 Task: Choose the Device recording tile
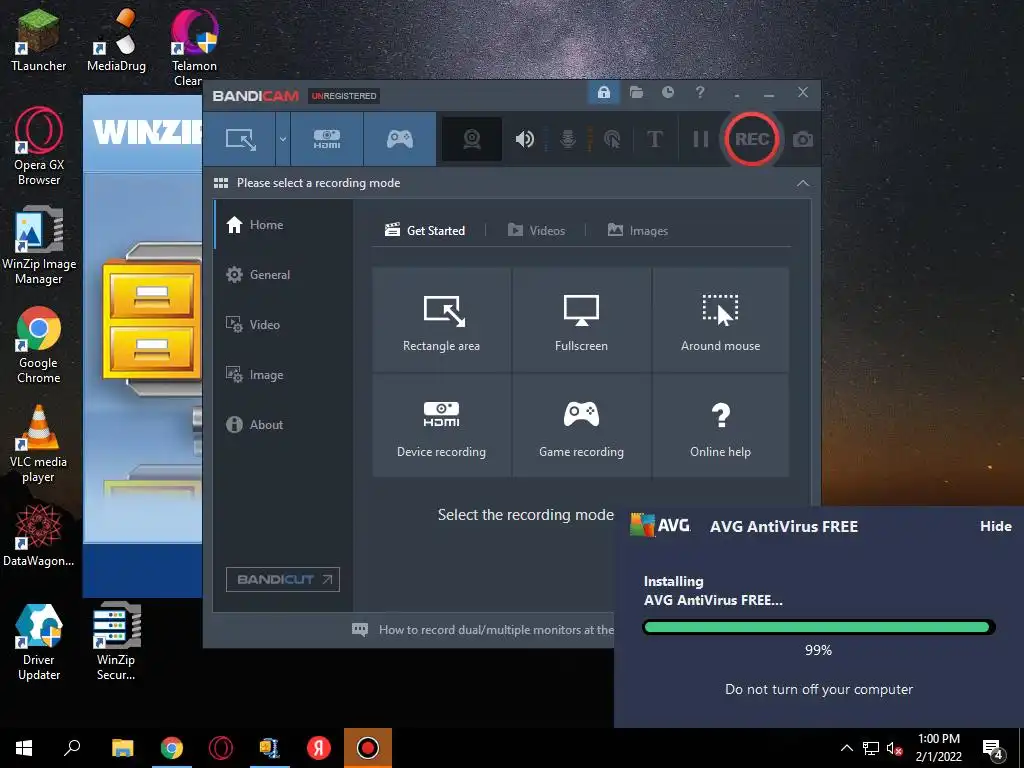pyautogui.click(x=441, y=425)
